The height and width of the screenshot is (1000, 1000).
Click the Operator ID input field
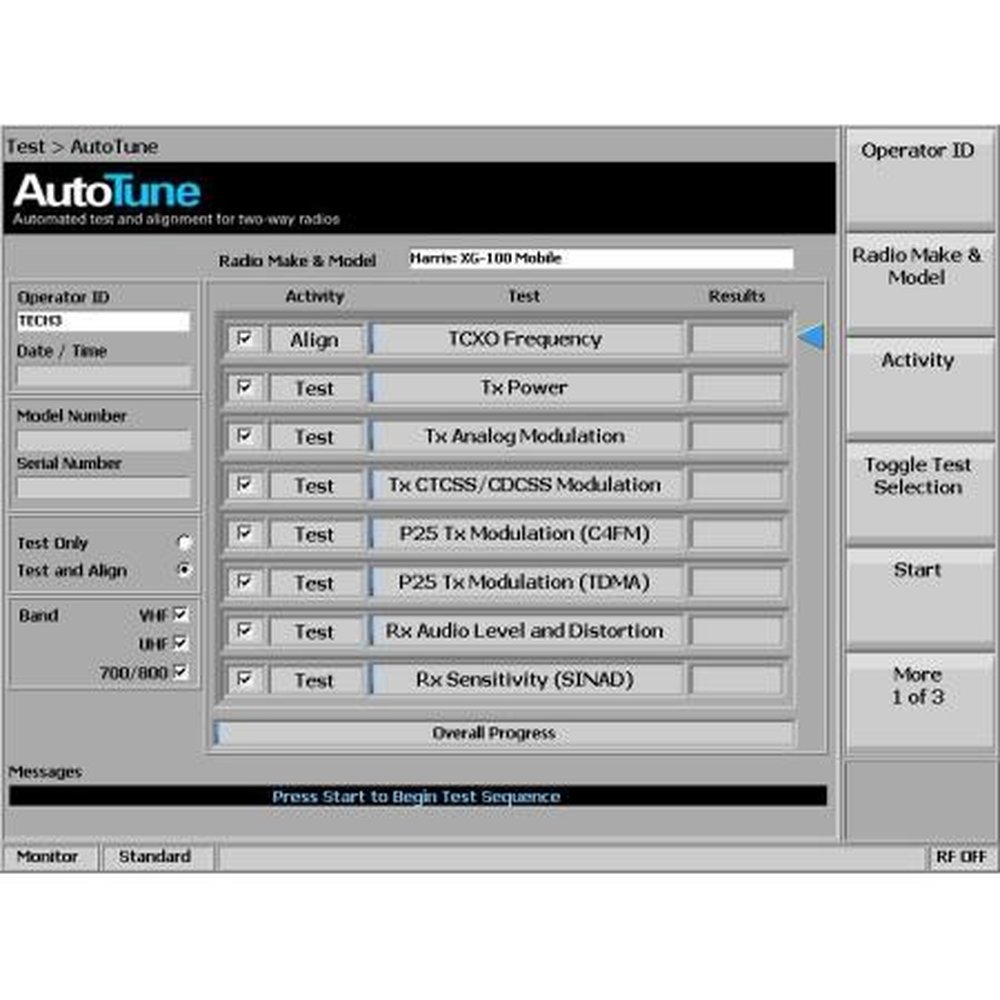pos(103,322)
